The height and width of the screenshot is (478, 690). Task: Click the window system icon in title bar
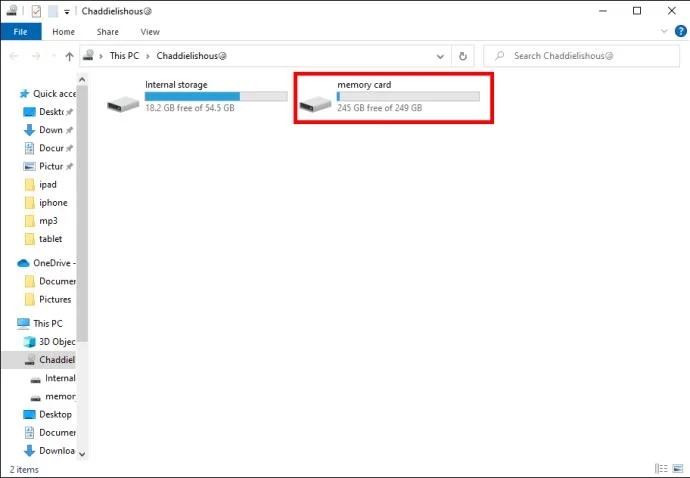pyautogui.click(x=12, y=11)
